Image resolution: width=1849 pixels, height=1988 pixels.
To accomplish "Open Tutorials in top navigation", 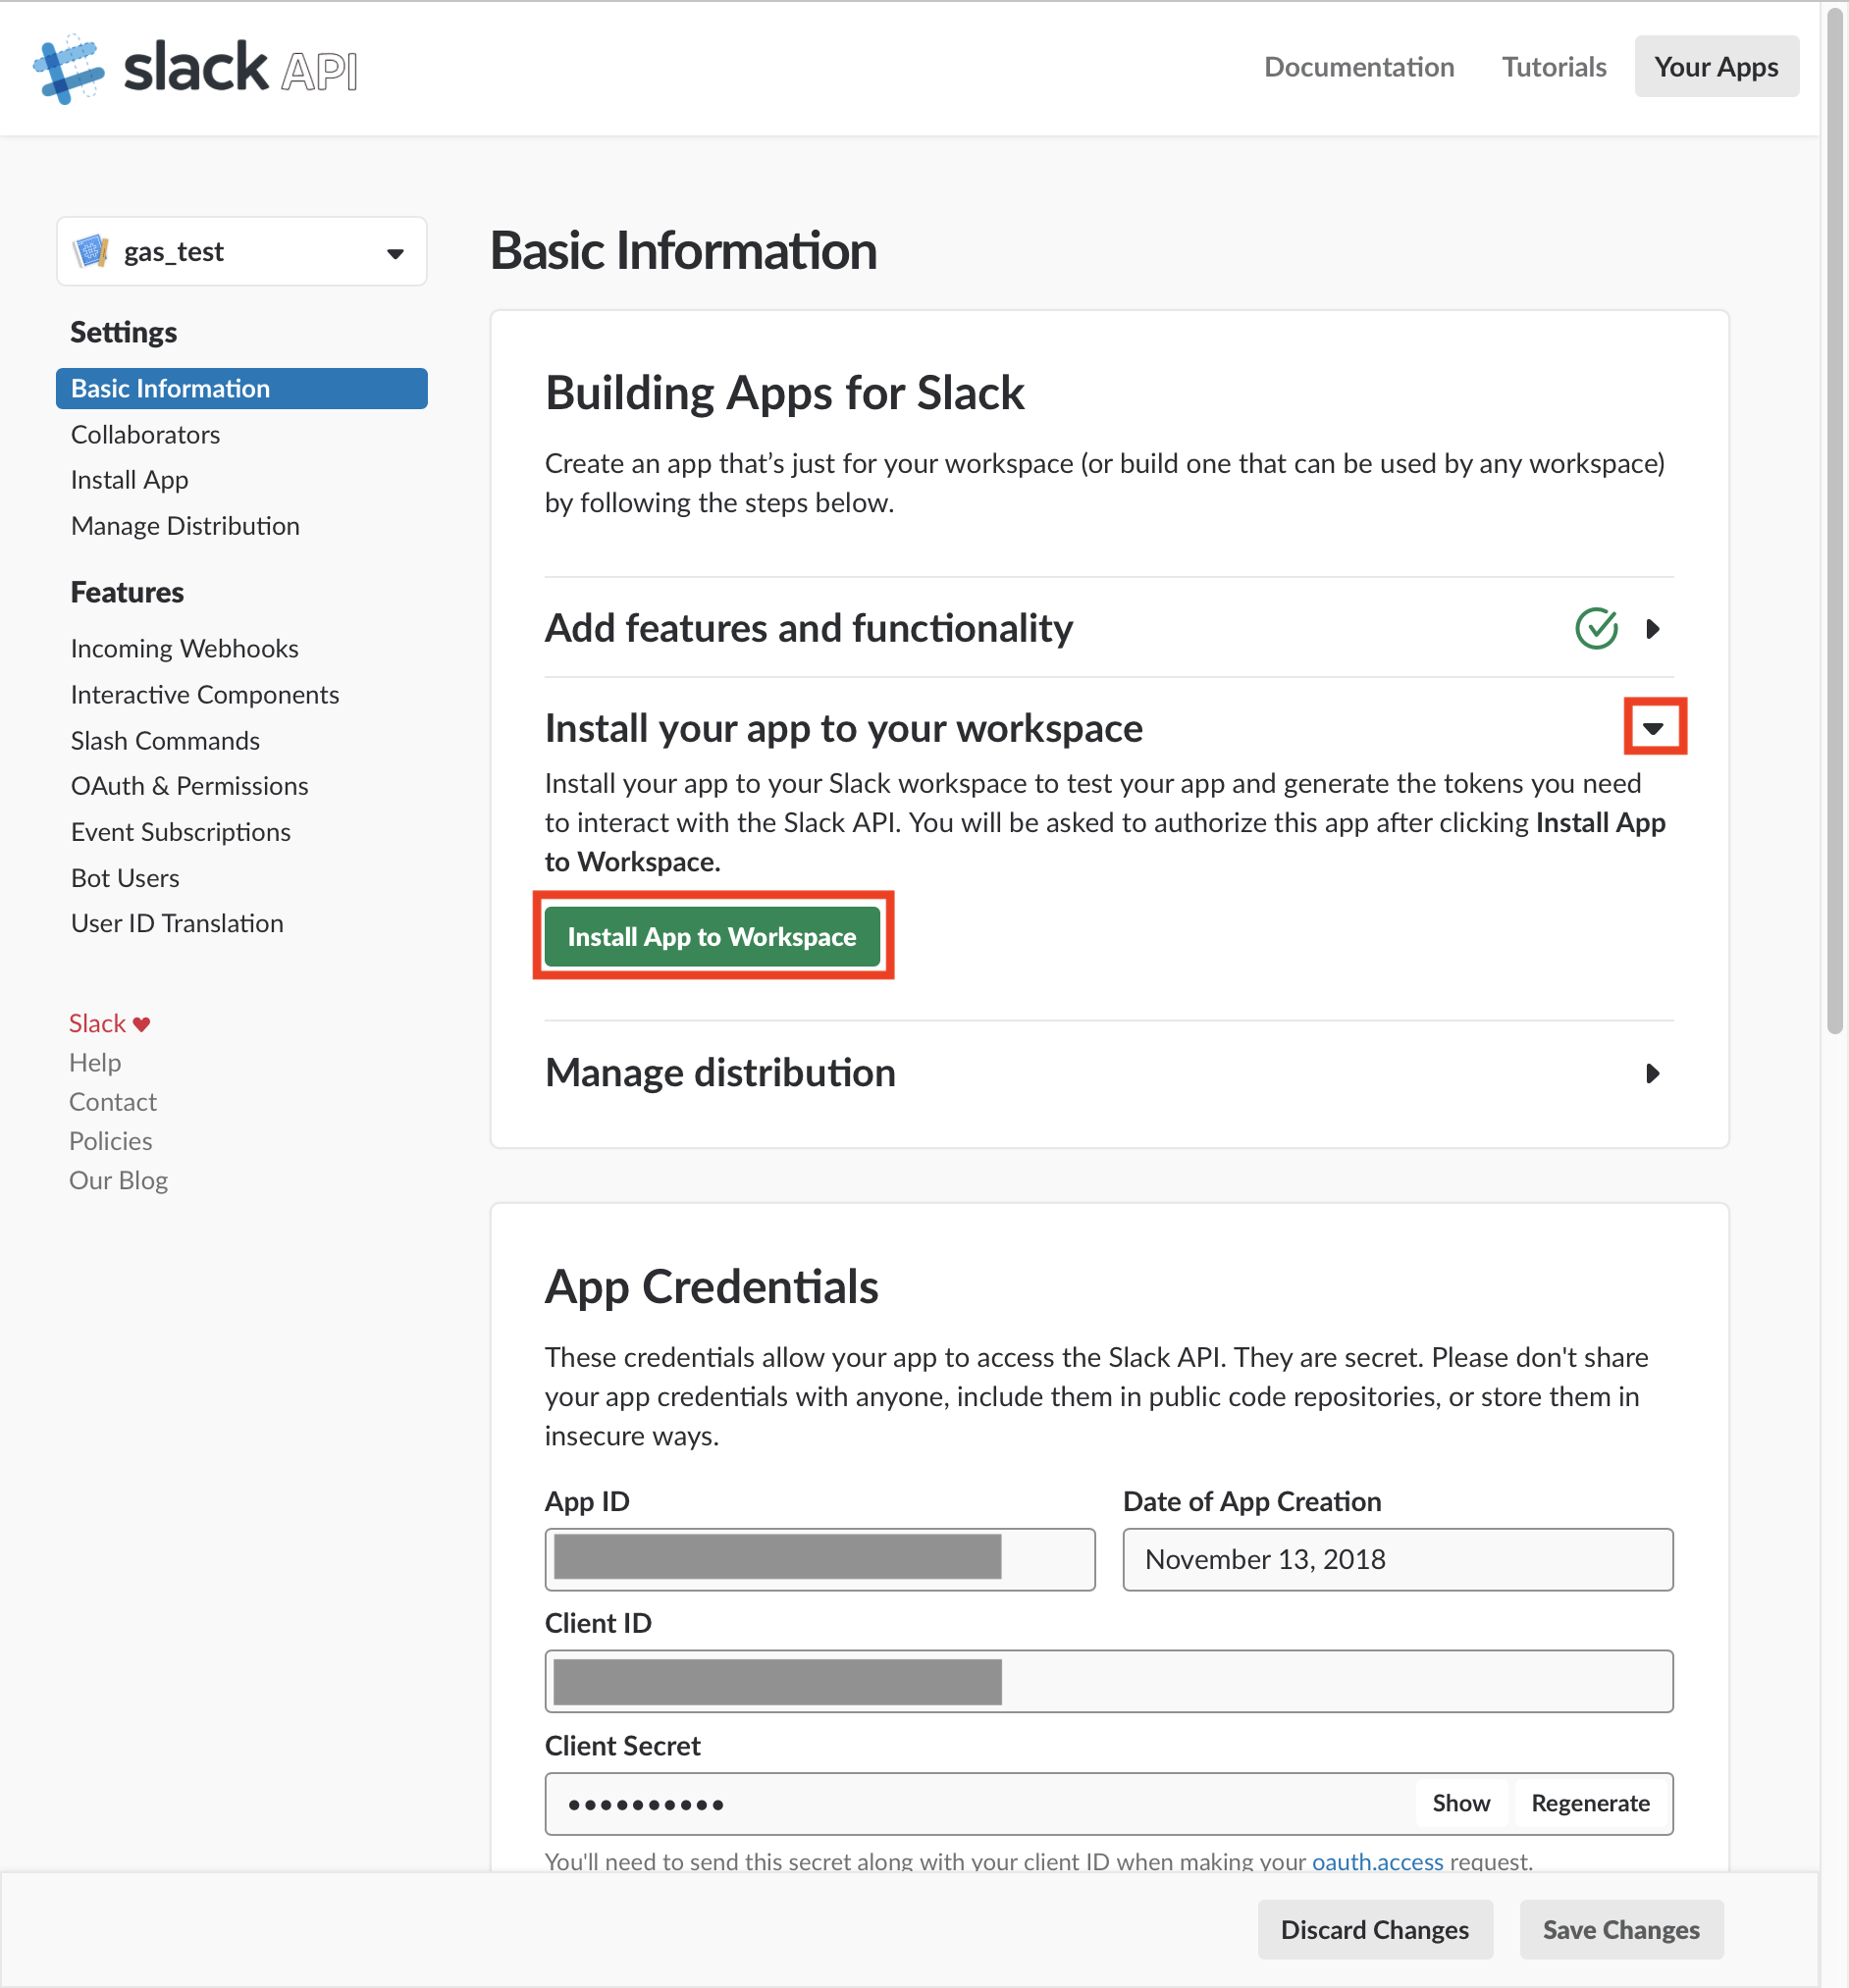I will [x=1554, y=67].
